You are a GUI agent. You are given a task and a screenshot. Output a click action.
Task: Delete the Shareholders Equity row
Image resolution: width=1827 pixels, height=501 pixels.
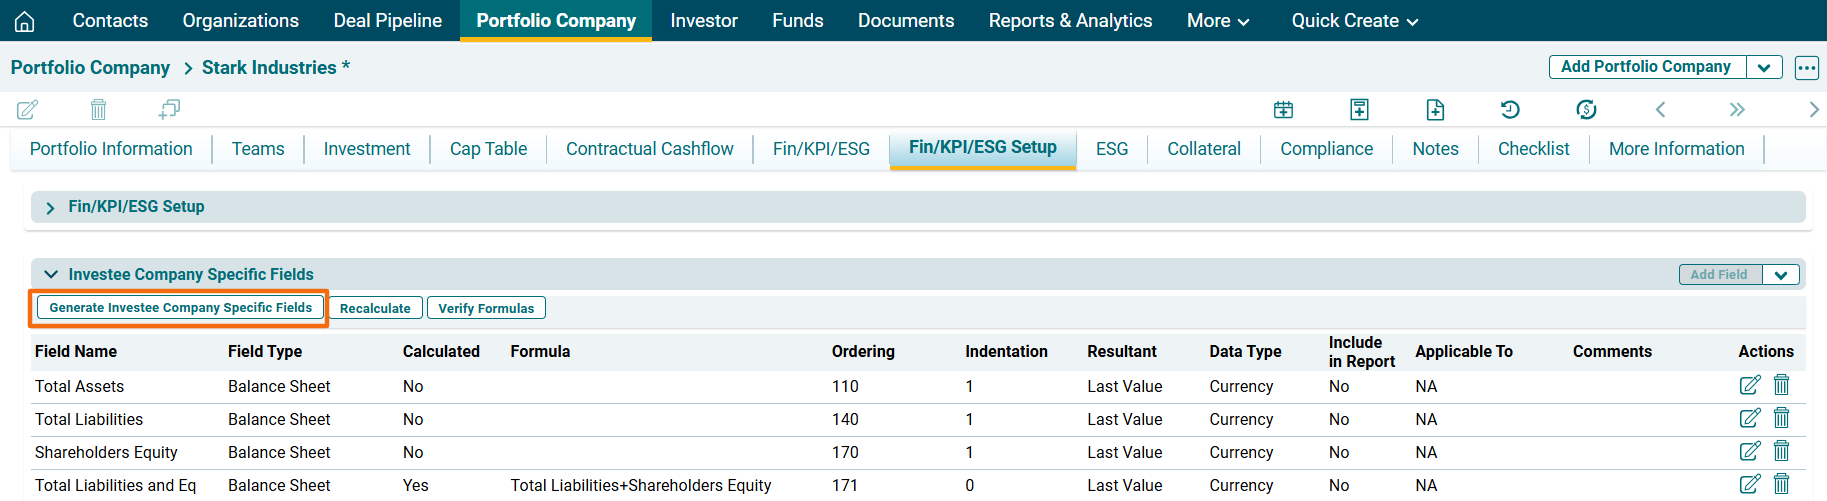tap(1781, 451)
